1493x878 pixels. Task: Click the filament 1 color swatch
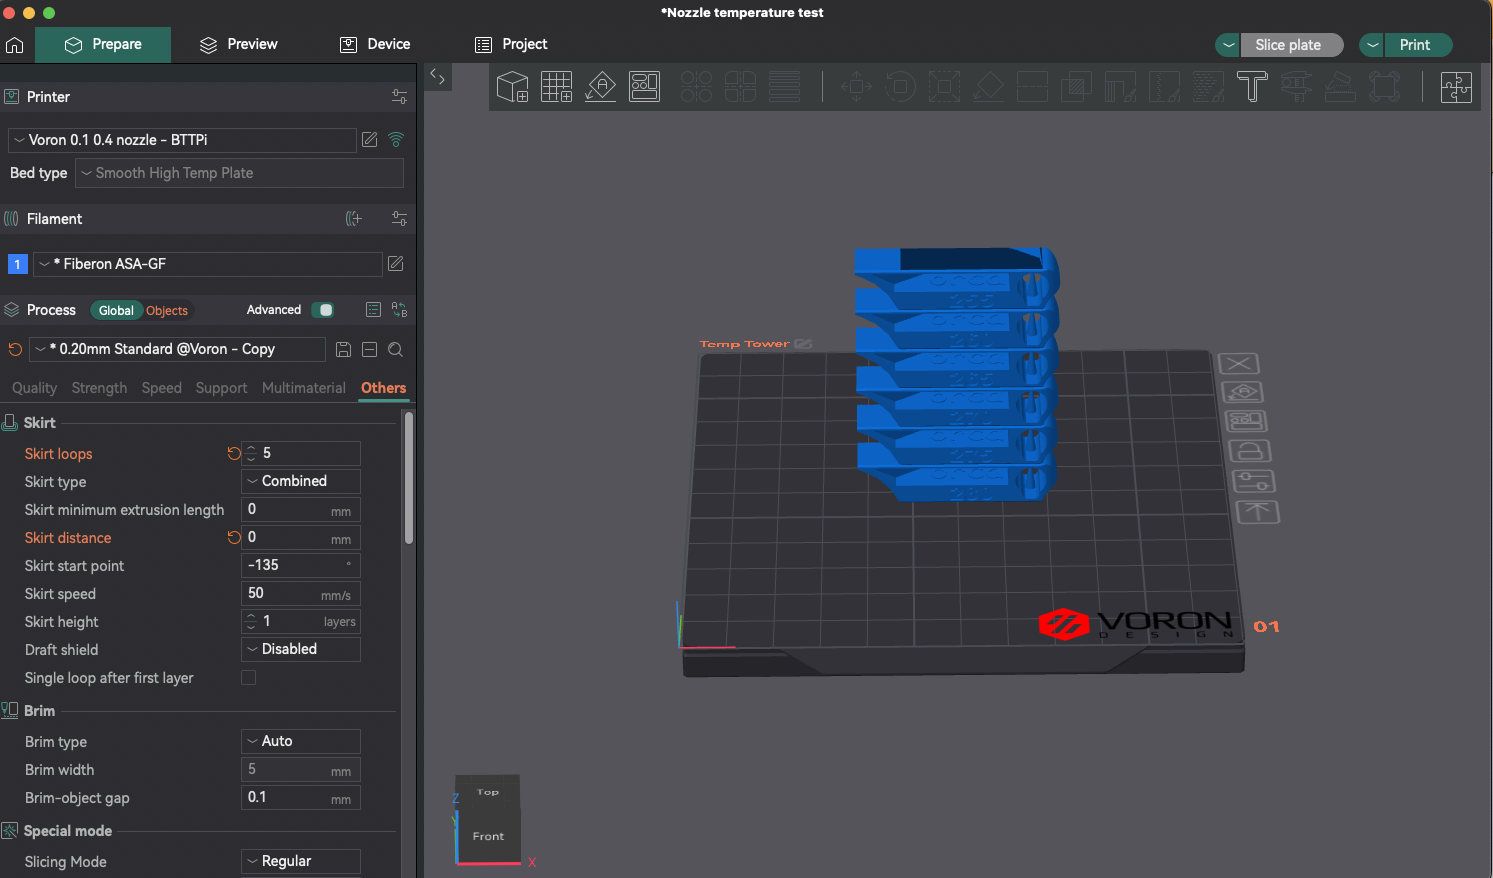(17, 264)
